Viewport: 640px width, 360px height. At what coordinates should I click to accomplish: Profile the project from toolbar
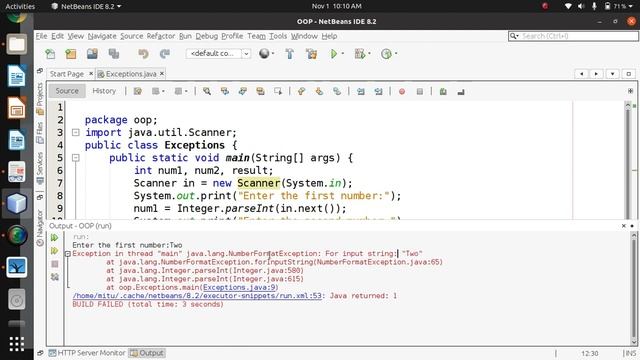(x=386, y=54)
